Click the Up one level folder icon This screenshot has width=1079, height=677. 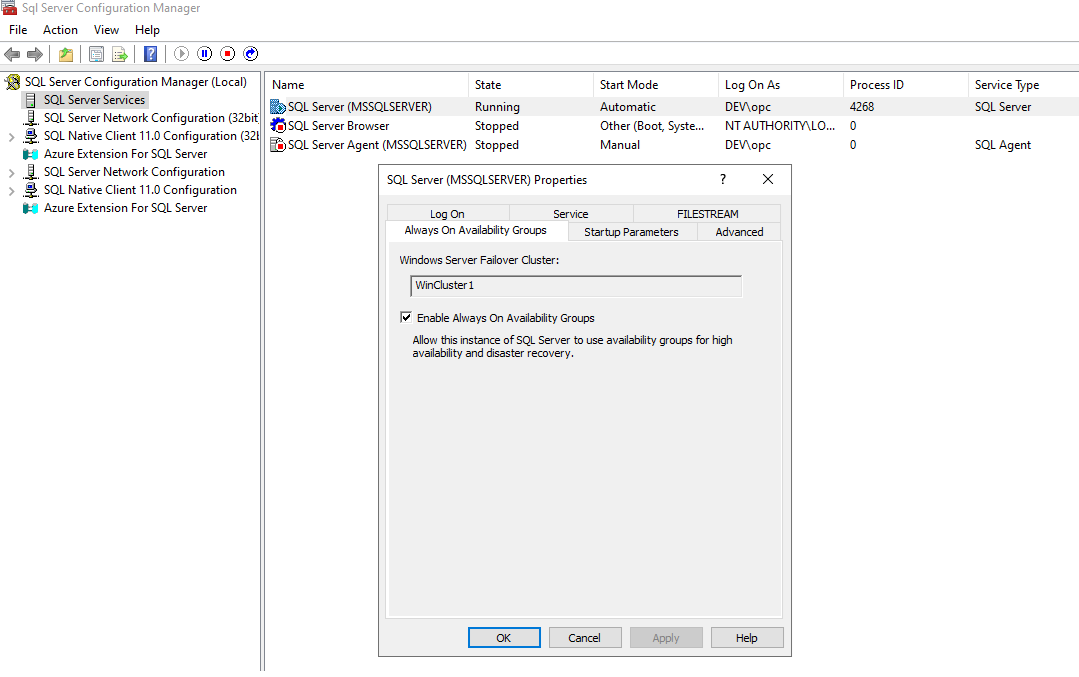[x=65, y=54]
